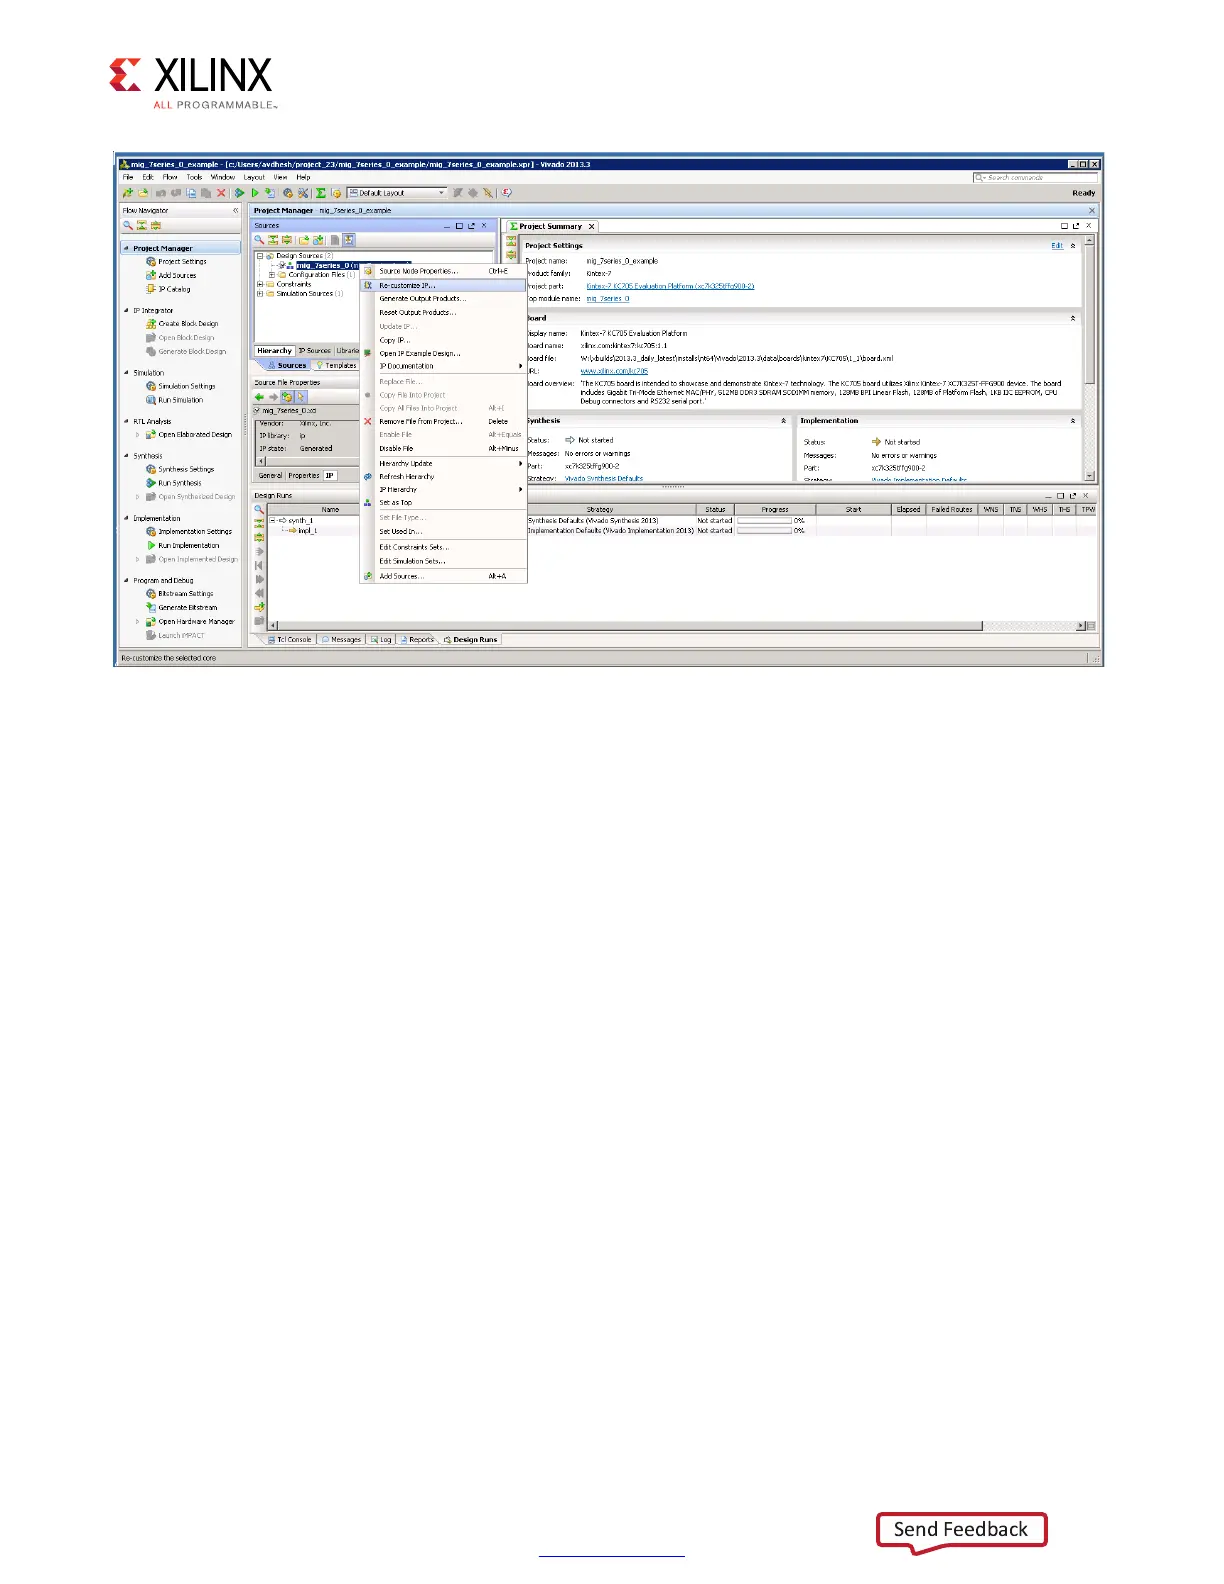Open the Messages tab
The height and width of the screenshot is (1584, 1224).
click(341, 640)
